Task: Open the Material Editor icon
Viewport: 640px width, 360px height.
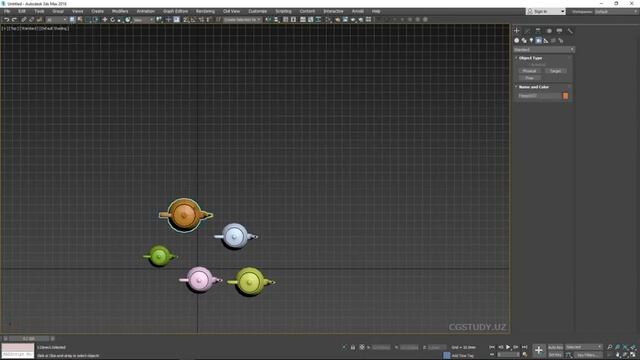Action: 329,20
